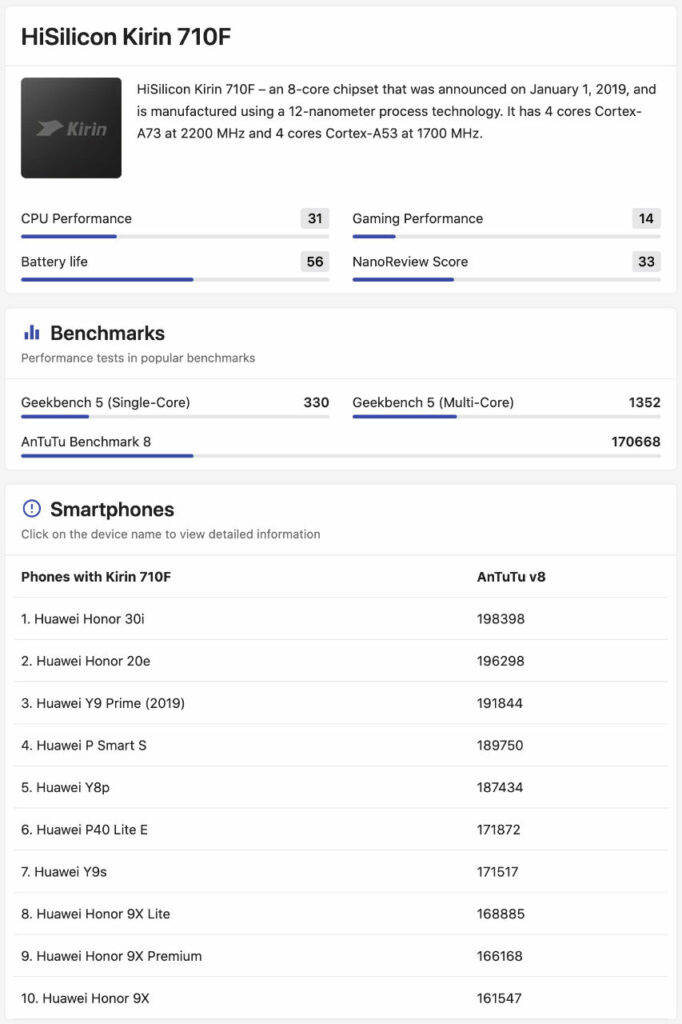
Task: Click the Phones with Kirin 710F header
Action: 96,577
